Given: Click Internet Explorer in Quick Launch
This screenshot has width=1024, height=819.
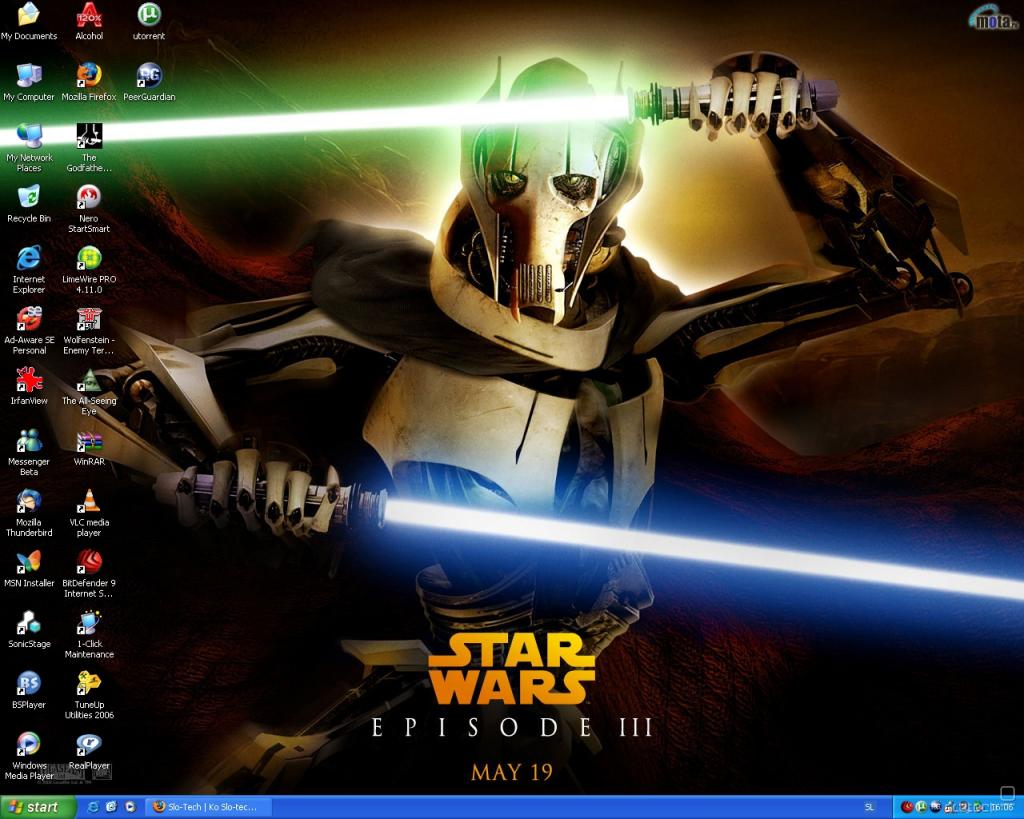Looking at the screenshot, I should [93, 807].
